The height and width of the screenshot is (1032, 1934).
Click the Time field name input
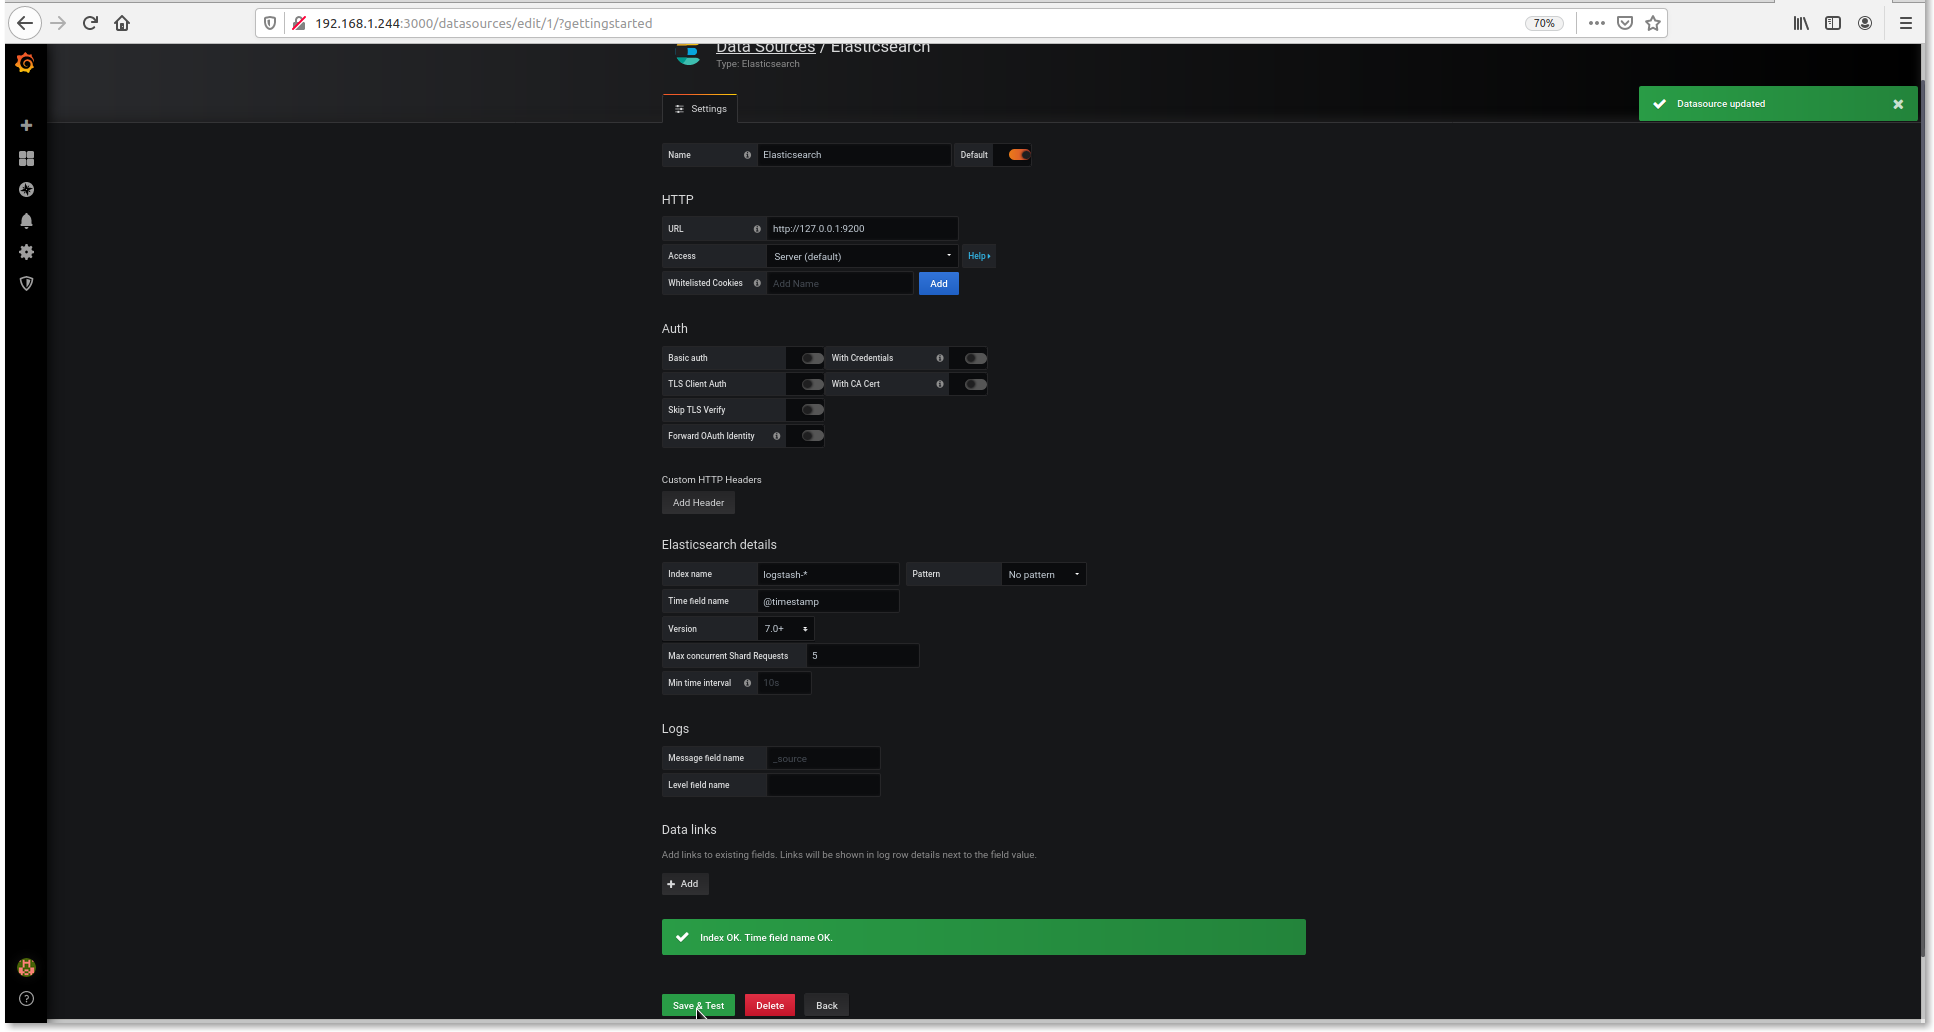(x=828, y=601)
